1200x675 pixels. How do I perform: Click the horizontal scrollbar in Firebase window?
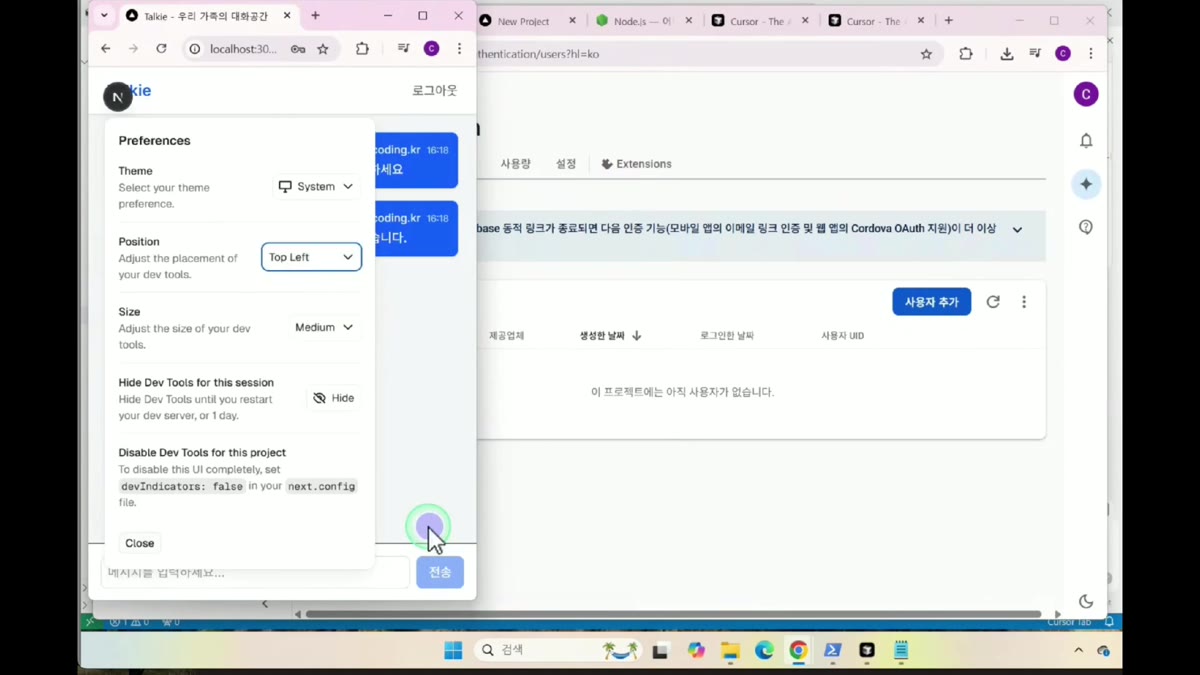[673, 614]
